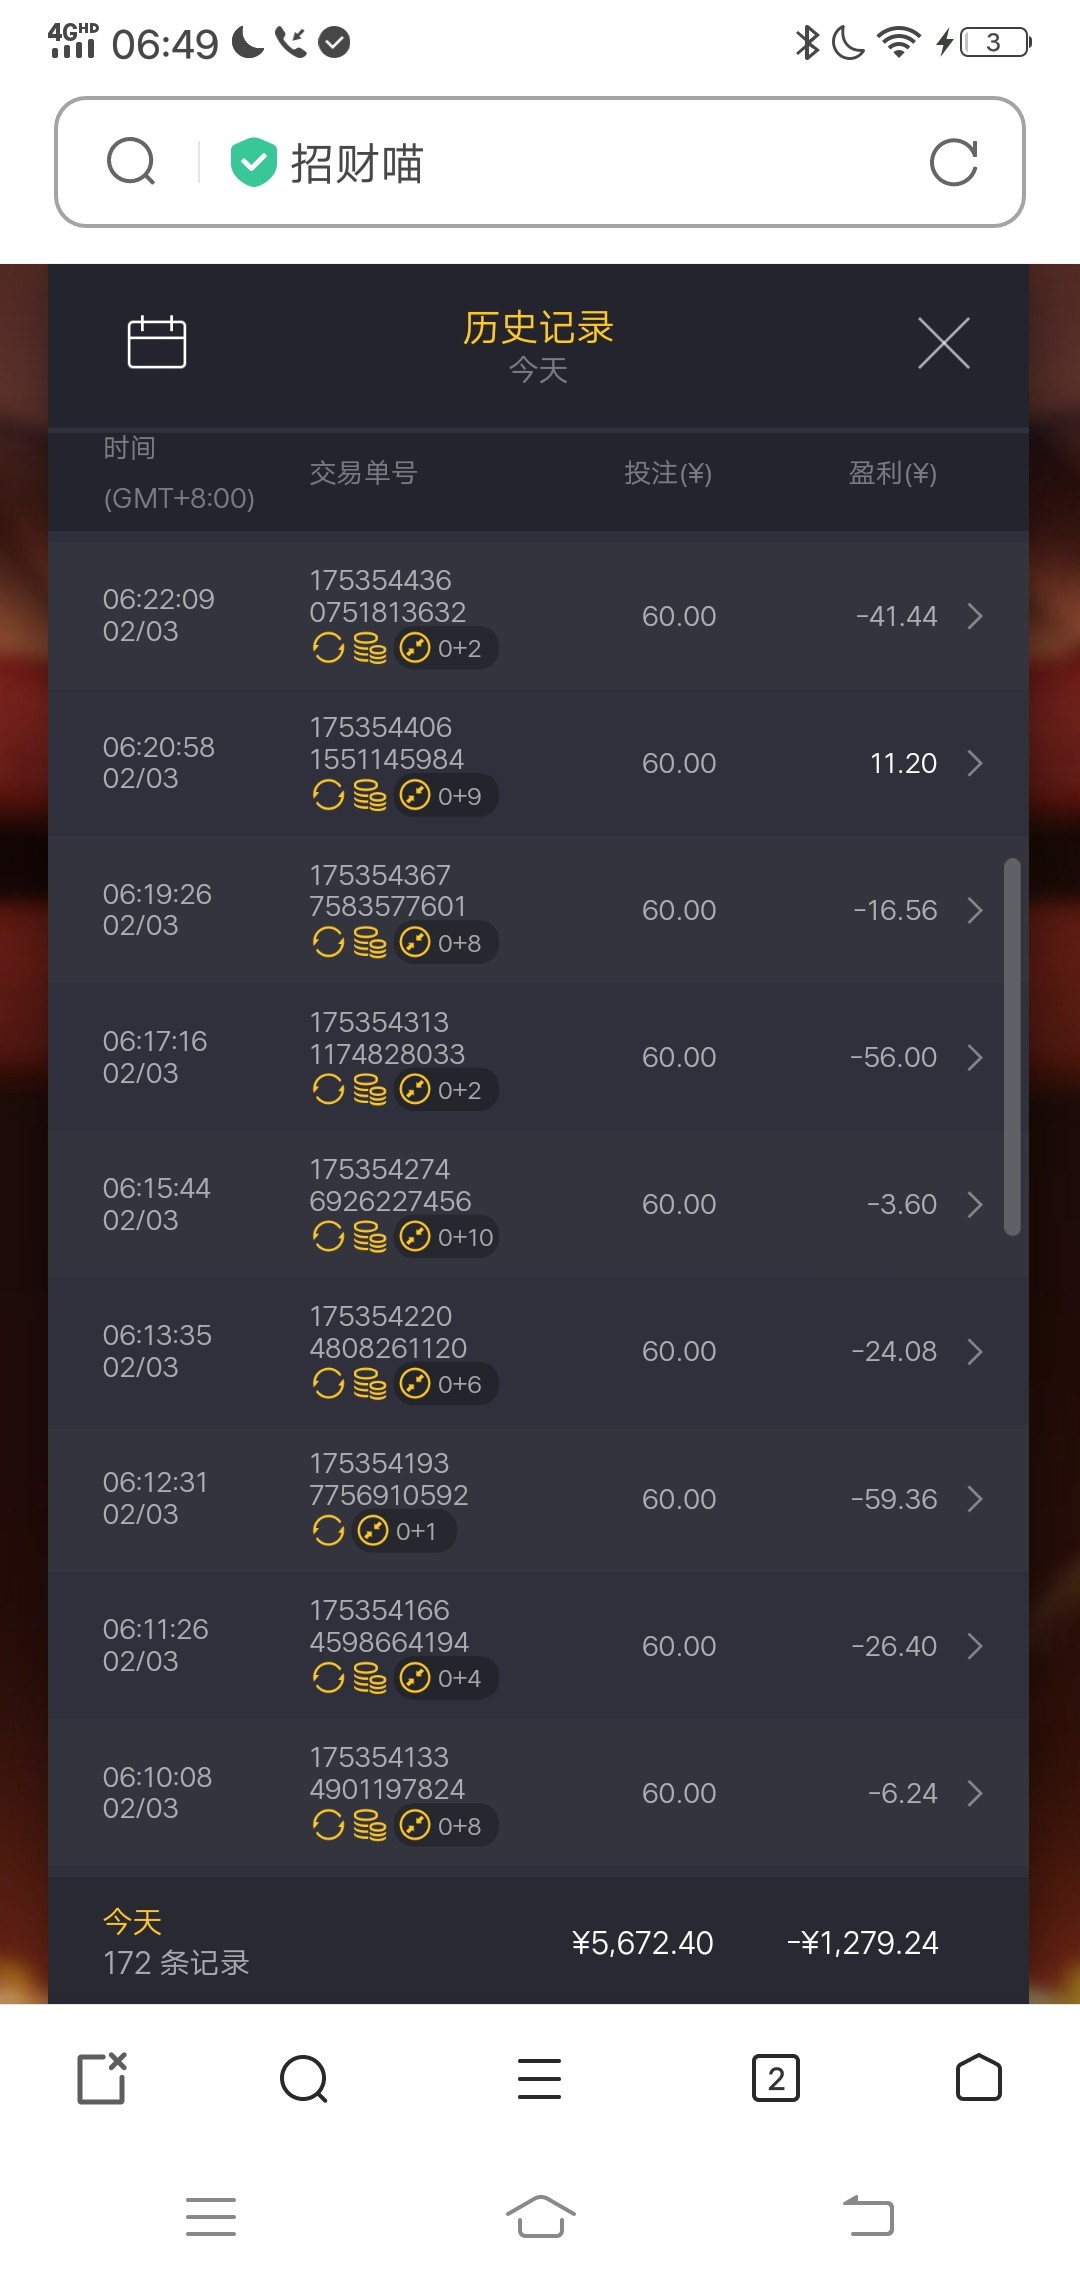Click the vertical scrollbar of records list
Screen dimensions: 1080x2280
1012,1046
